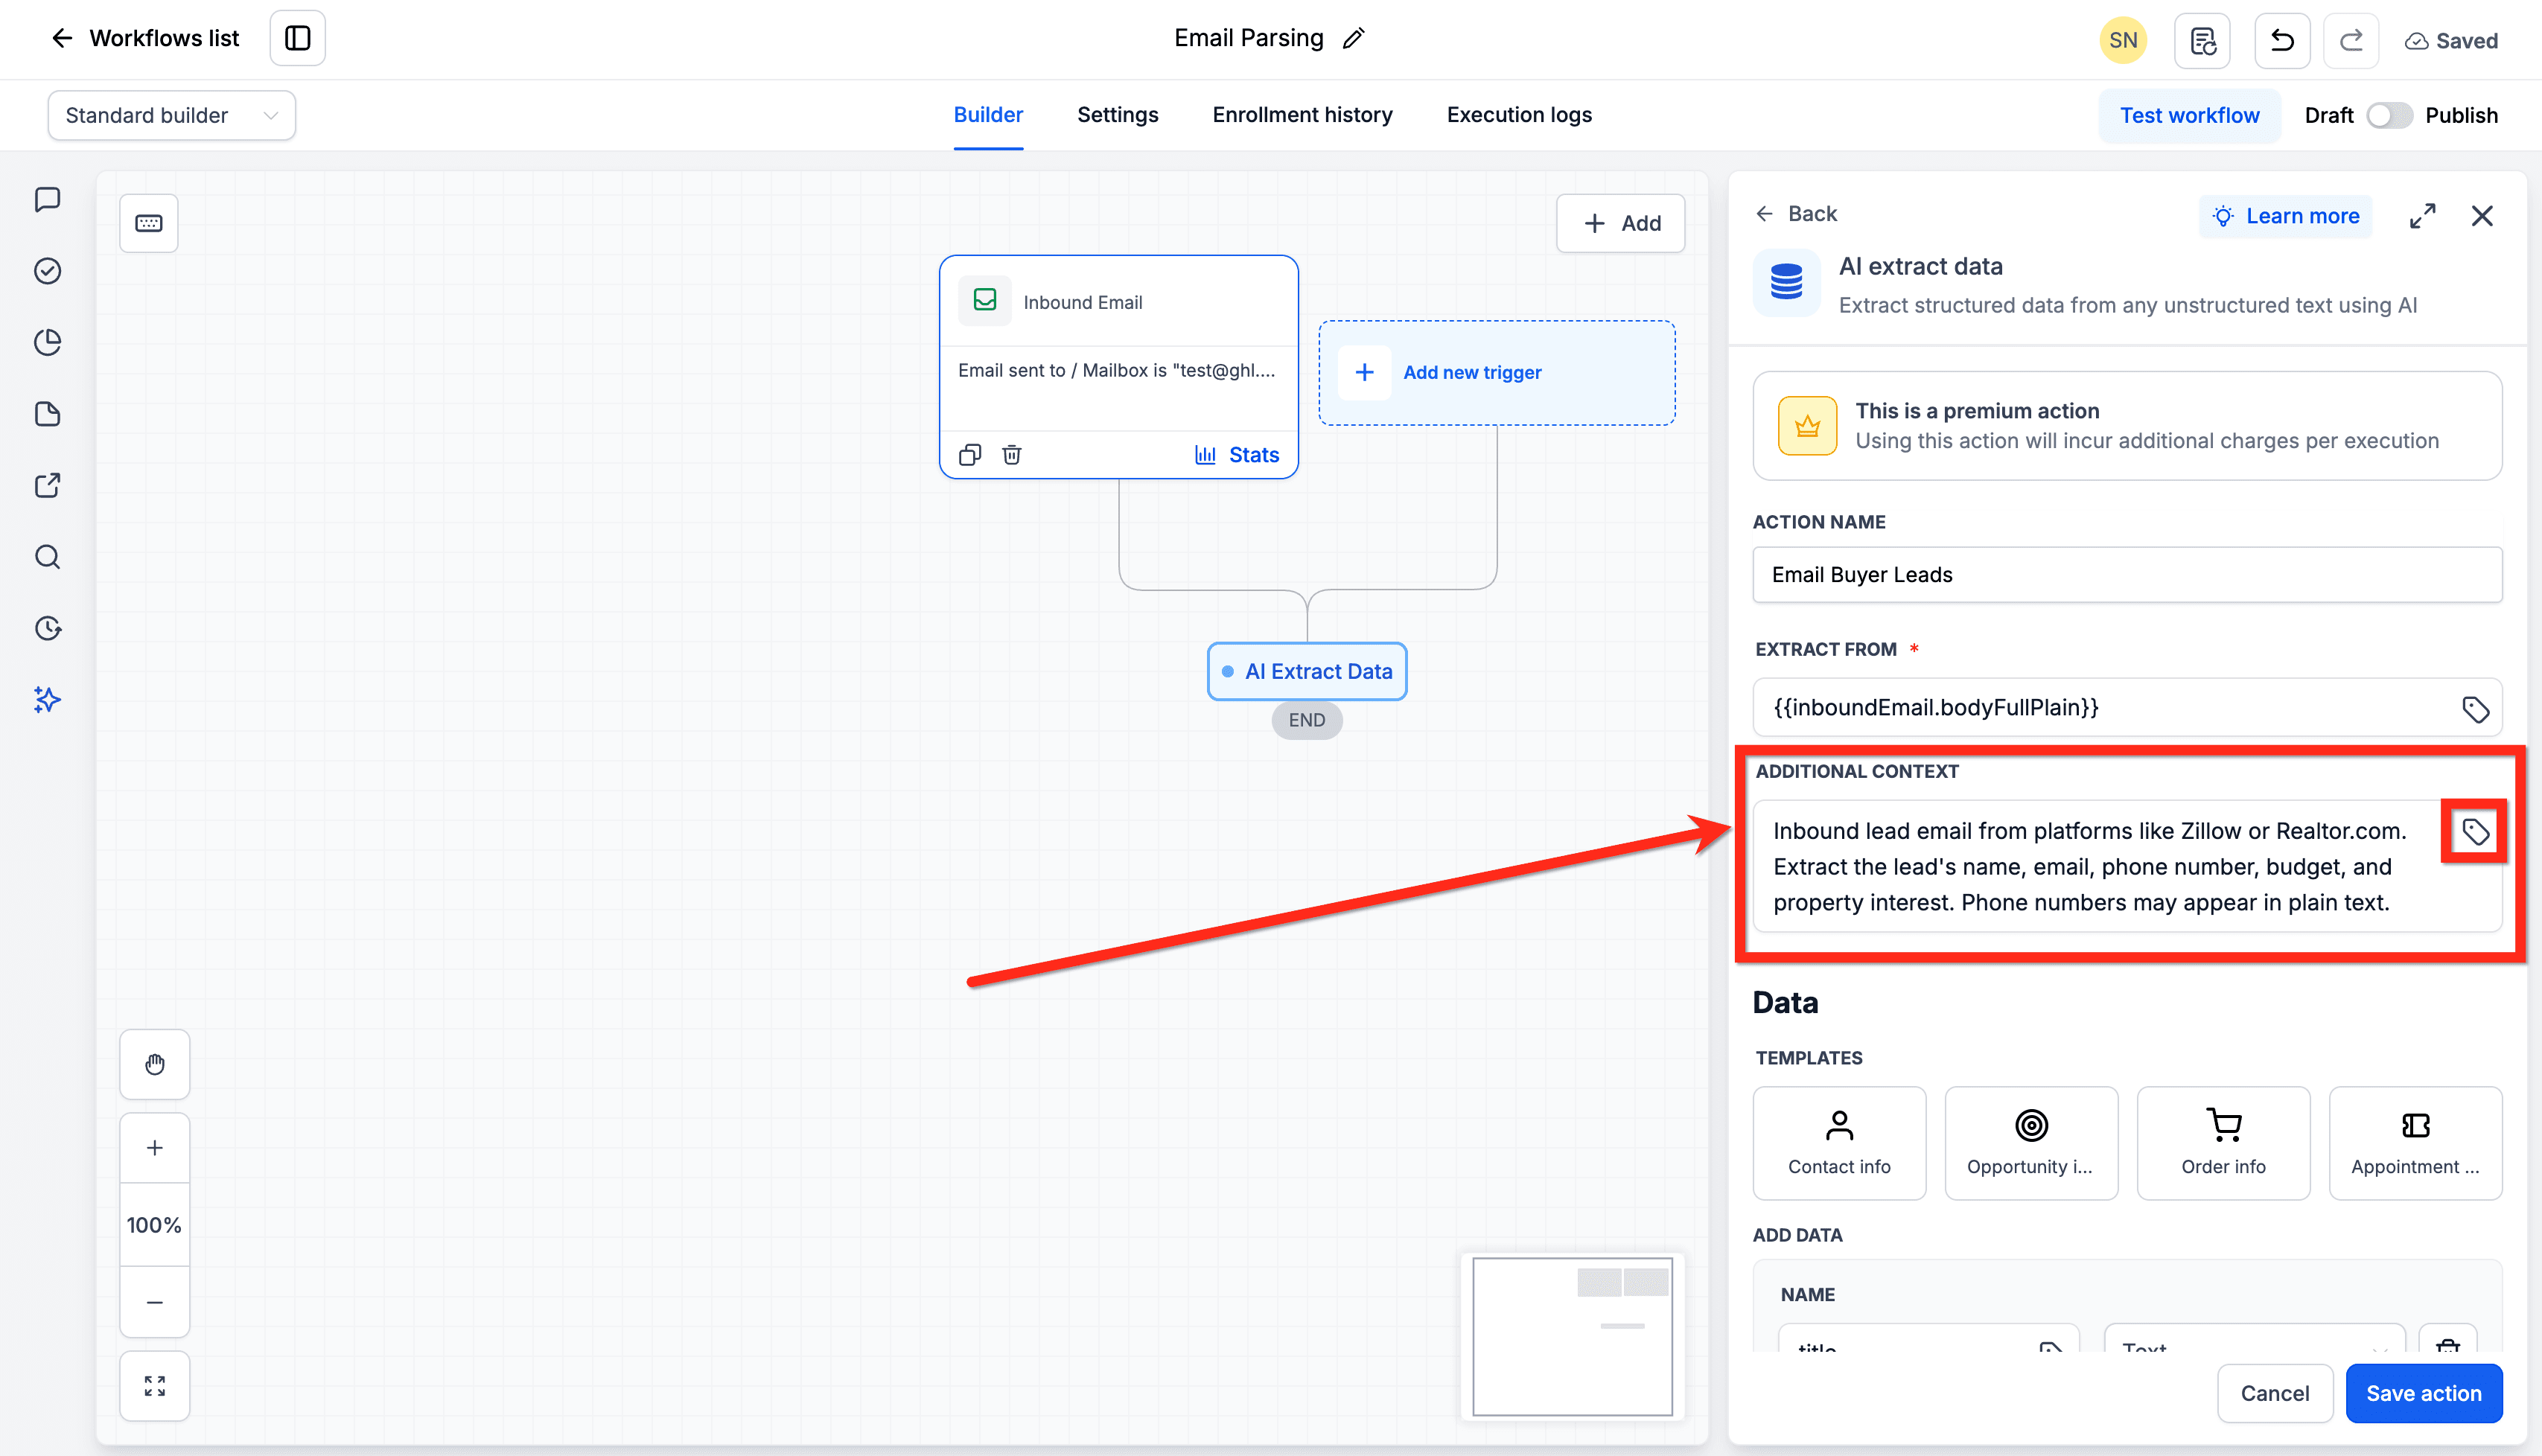This screenshot has width=2542, height=1456.
Task: Redo the last change
Action: tap(2351, 40)
